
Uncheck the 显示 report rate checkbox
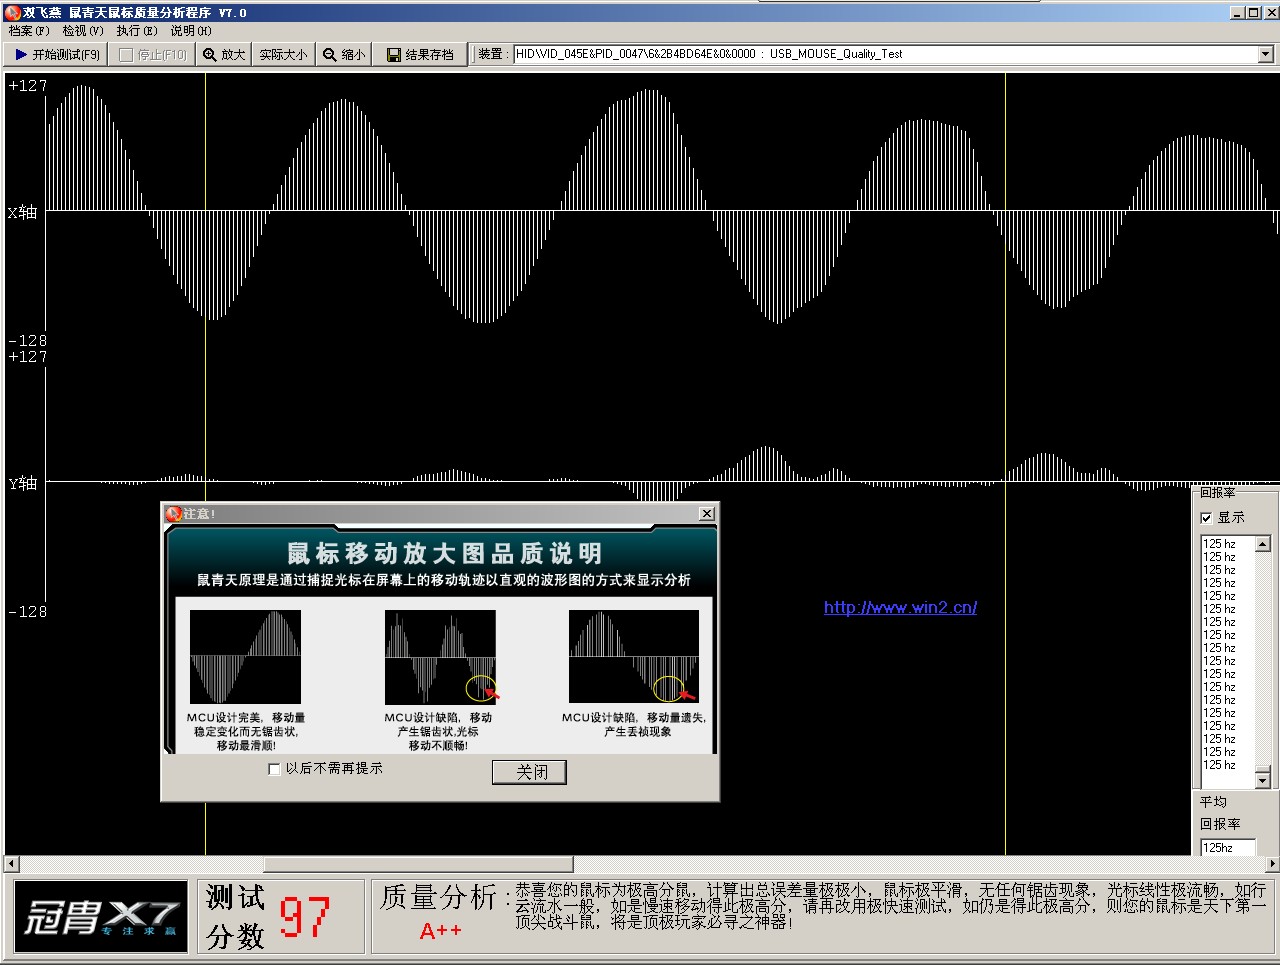click(x=1206, y=518)
